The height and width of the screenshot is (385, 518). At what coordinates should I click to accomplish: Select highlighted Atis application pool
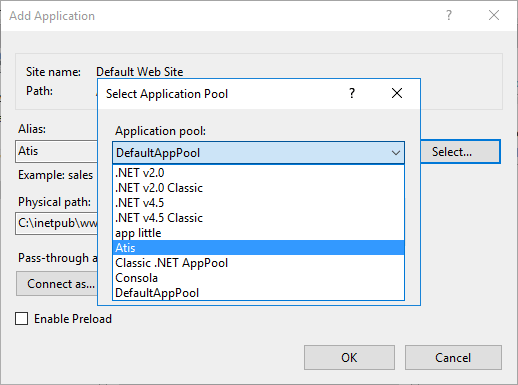[259, 248]
